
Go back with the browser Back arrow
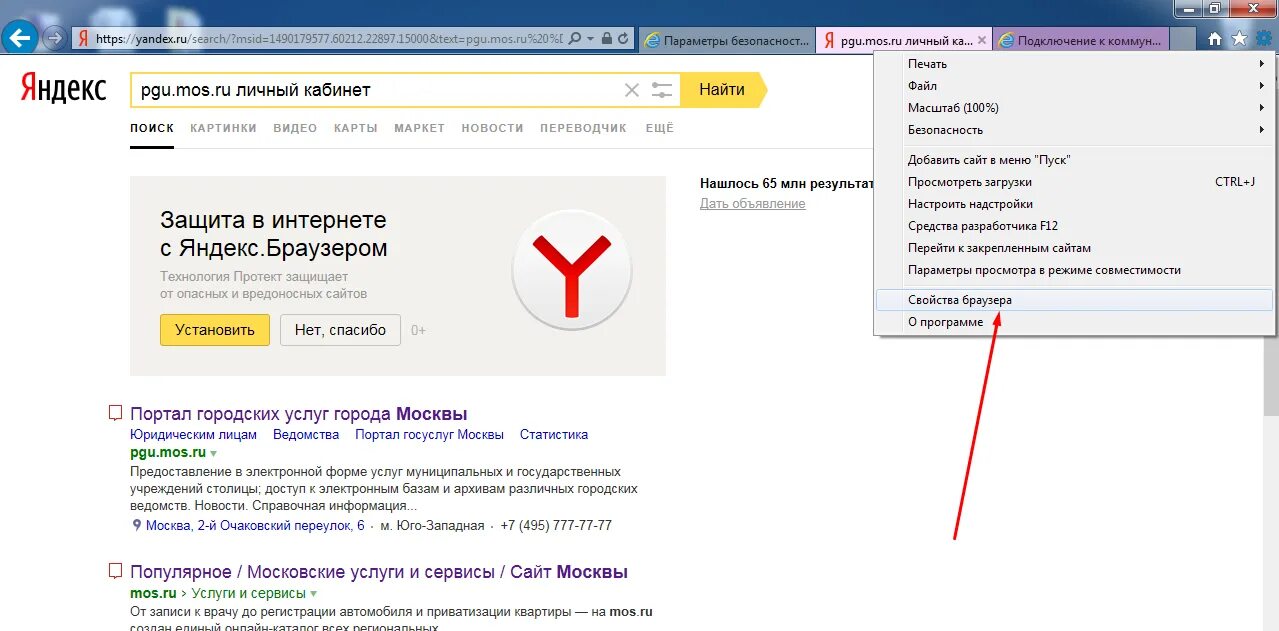coord(20,38)
